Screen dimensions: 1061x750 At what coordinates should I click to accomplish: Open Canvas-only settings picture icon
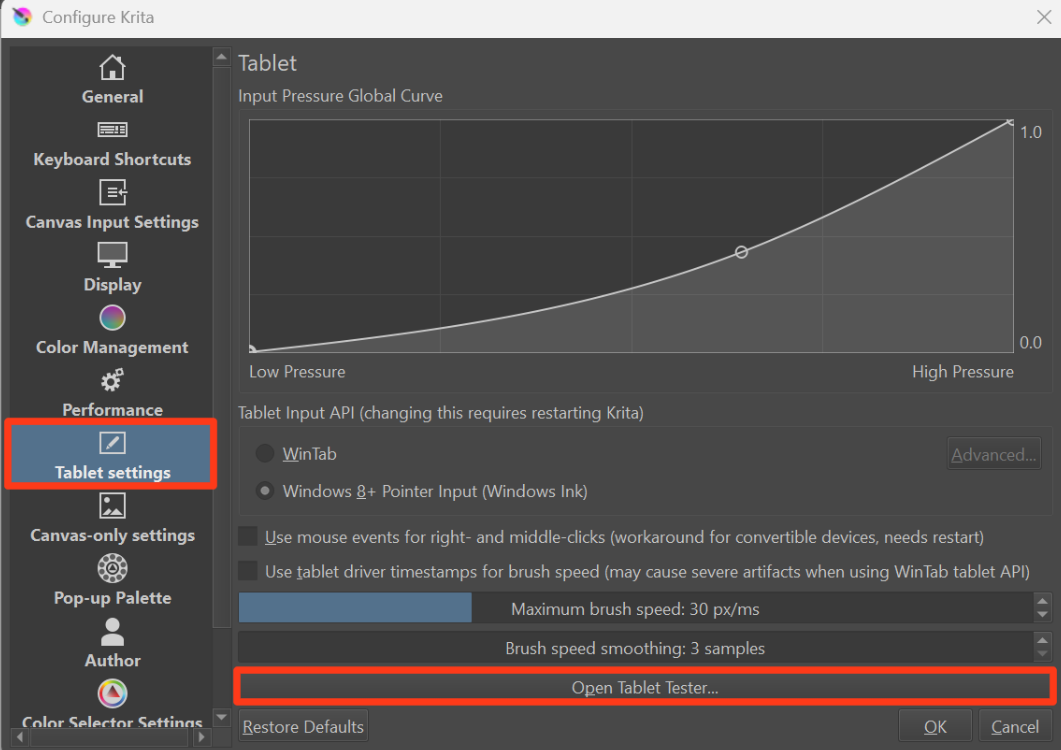(x=112, y=506)
